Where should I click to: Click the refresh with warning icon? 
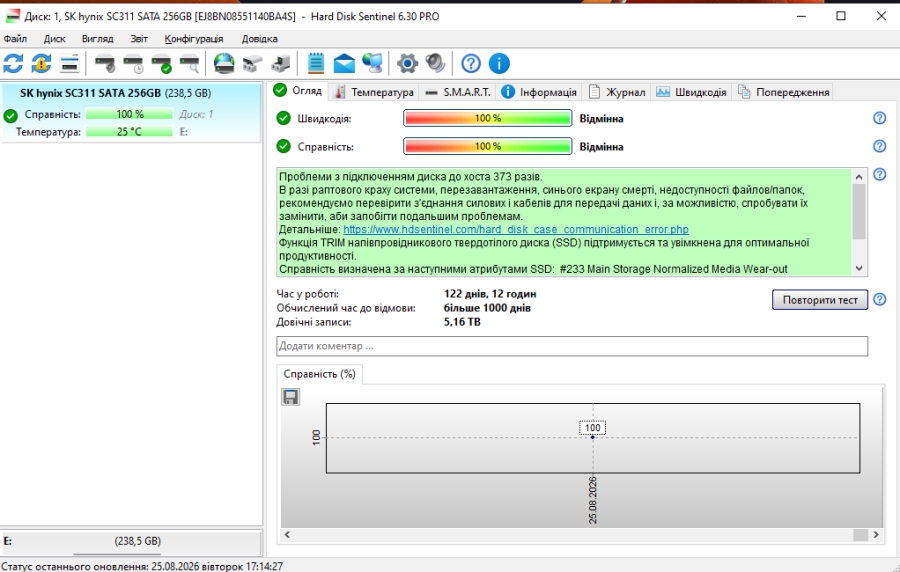pos(41,63)
